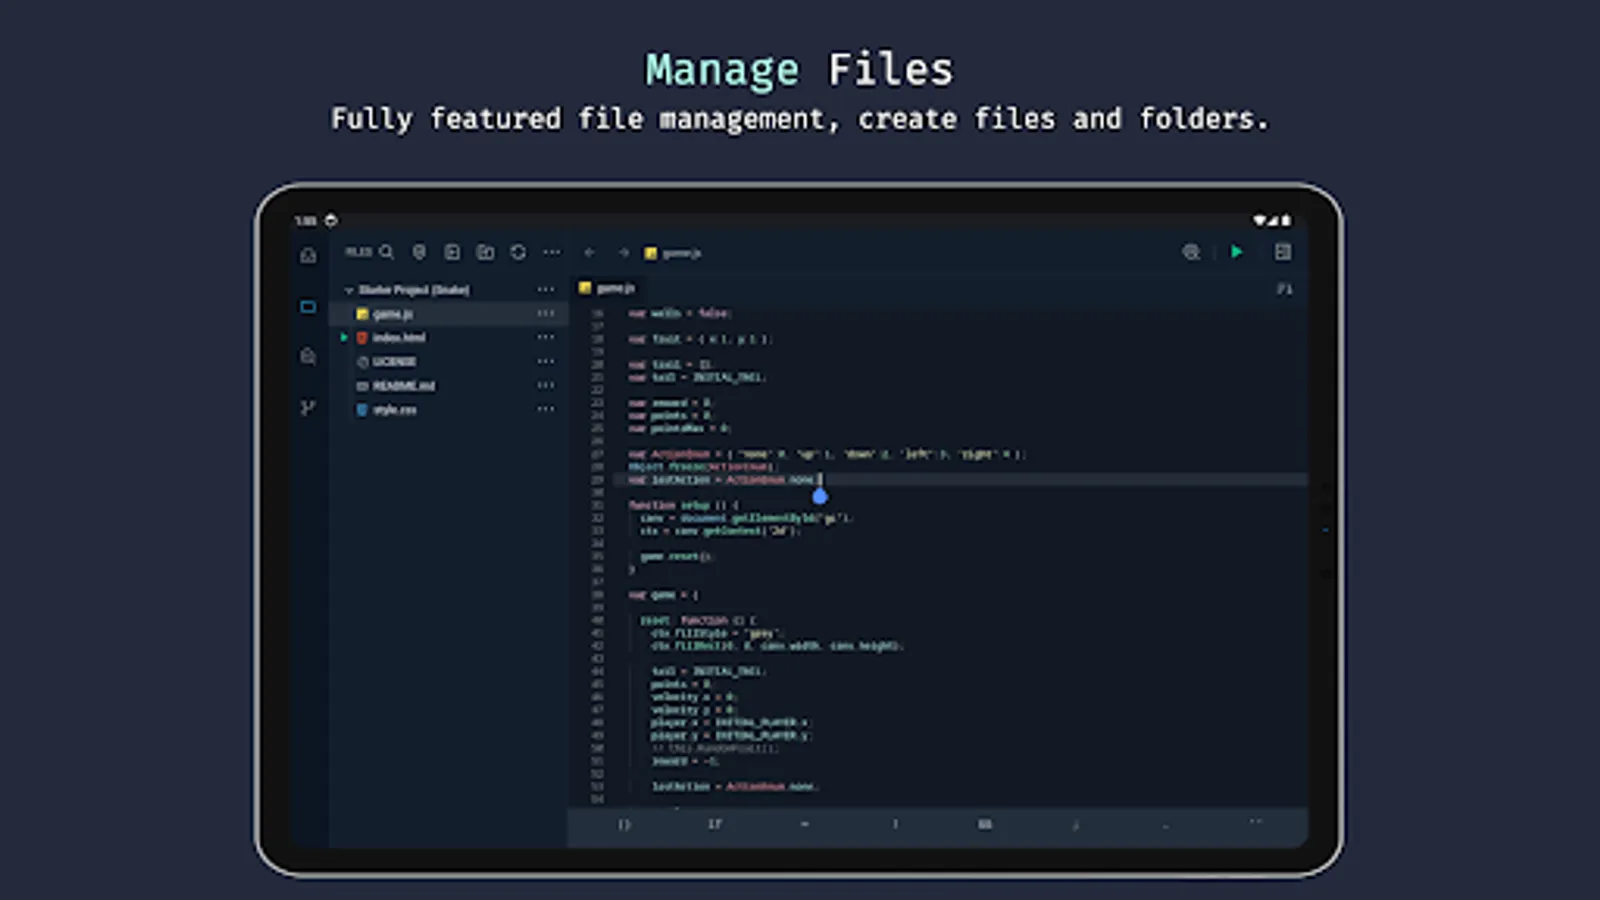Open the home panel from the left sidebar

tap(308, 256)
